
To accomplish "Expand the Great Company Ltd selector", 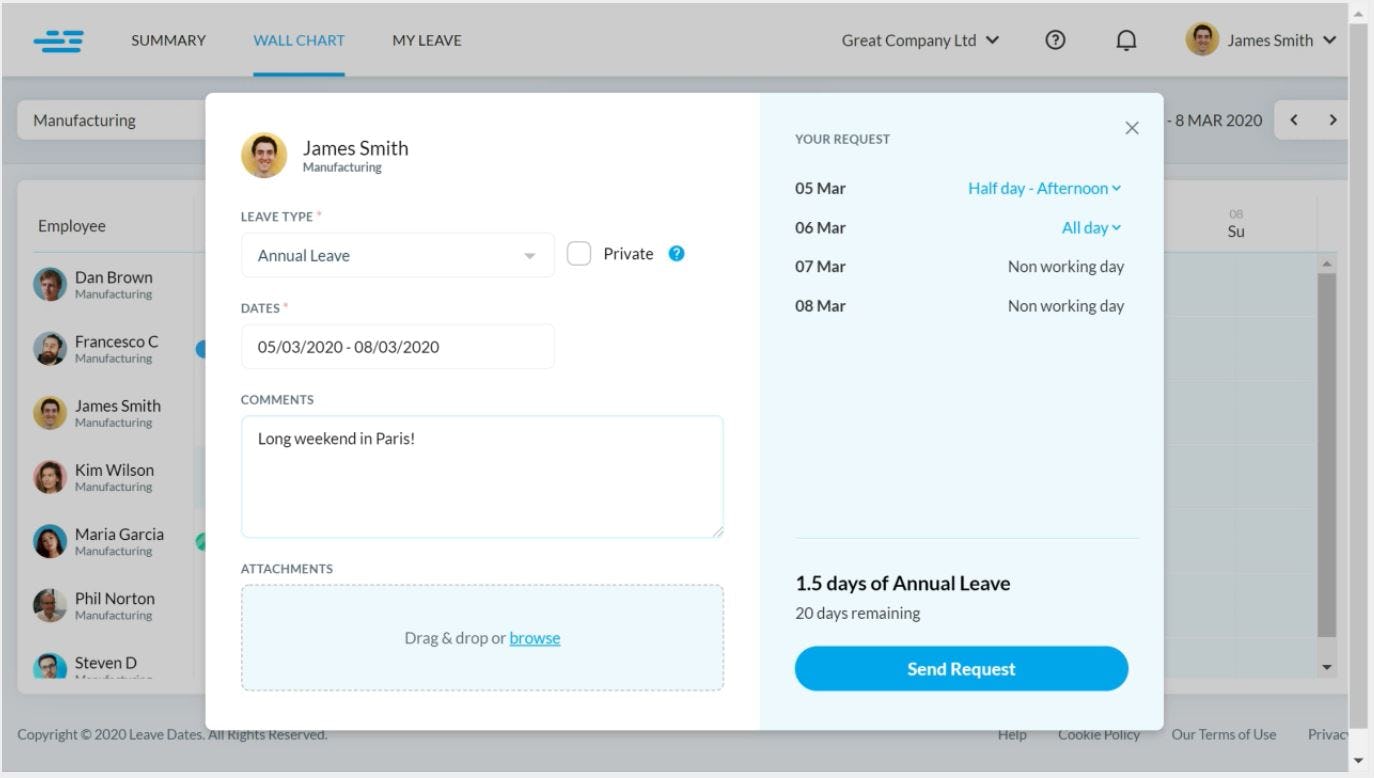I will pos(920,40).
